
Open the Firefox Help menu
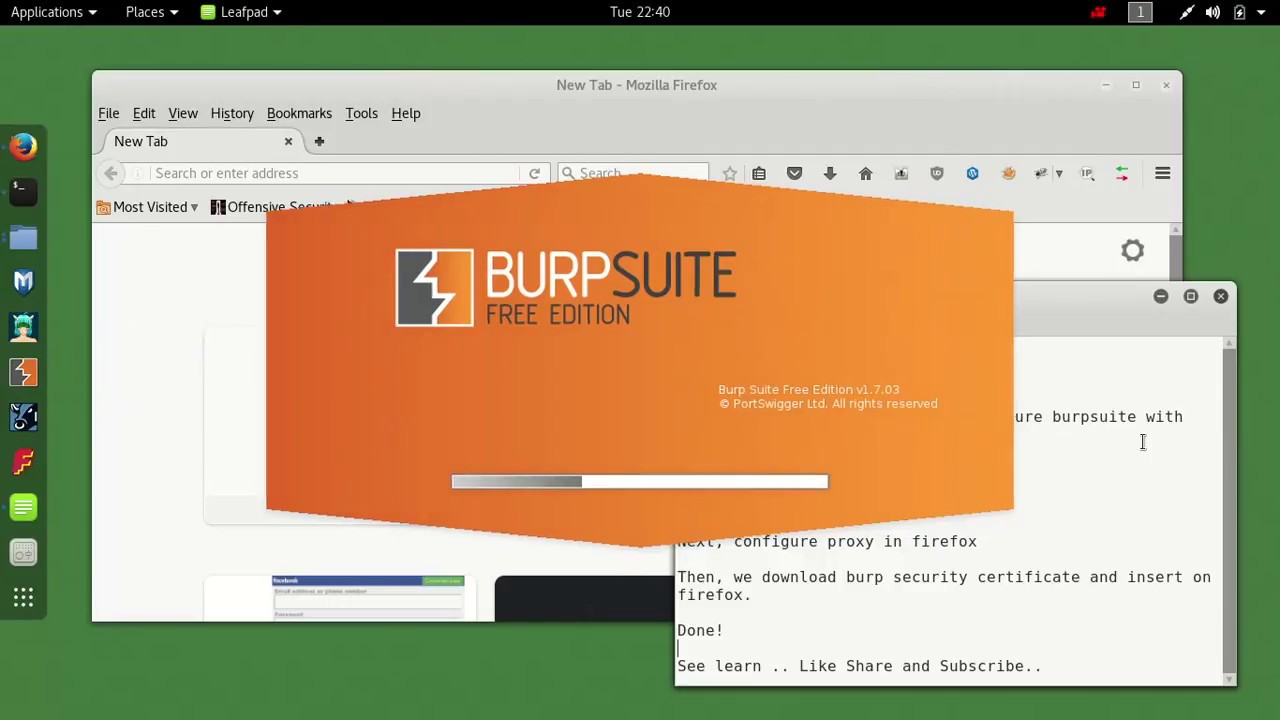[x=406, y=113]
